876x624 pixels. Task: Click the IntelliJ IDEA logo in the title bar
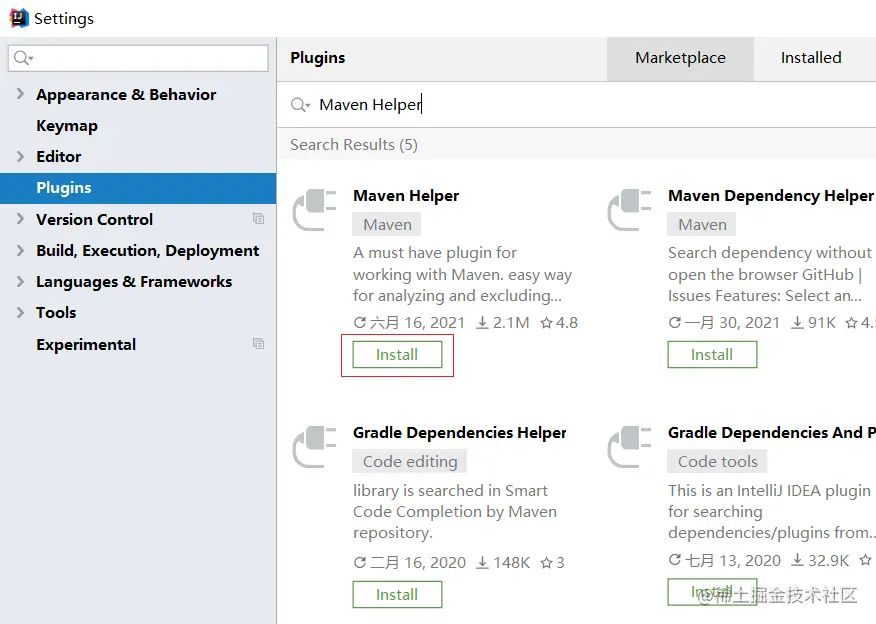point(18,18)
